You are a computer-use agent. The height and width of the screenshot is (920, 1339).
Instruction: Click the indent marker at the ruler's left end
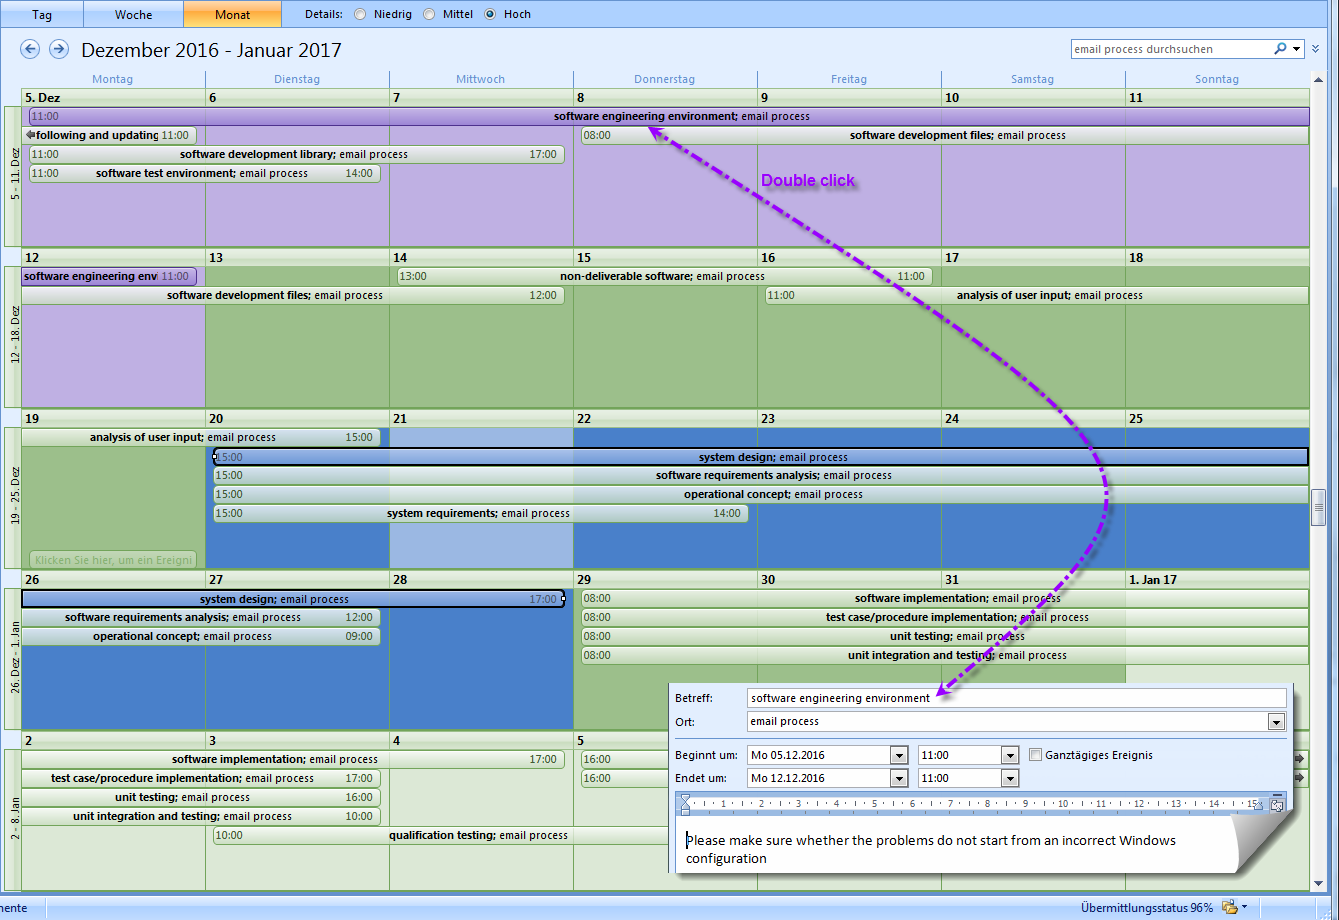click(x=685, y=803)
